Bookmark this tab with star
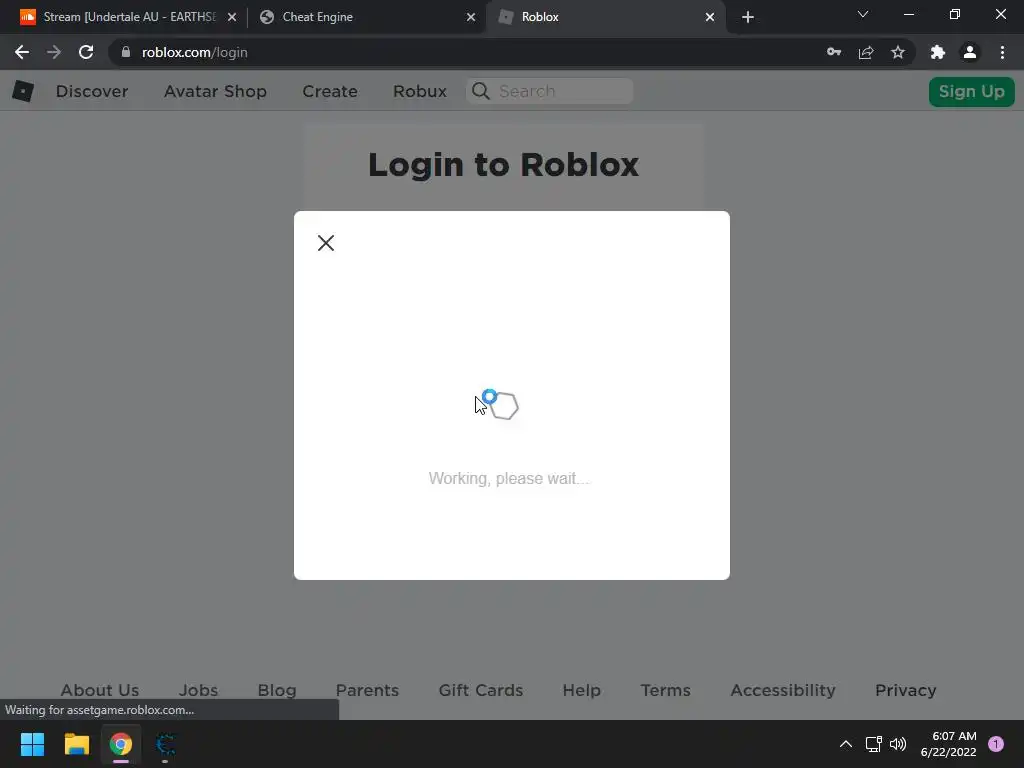The image size is (1024, 768). point(897,52)
